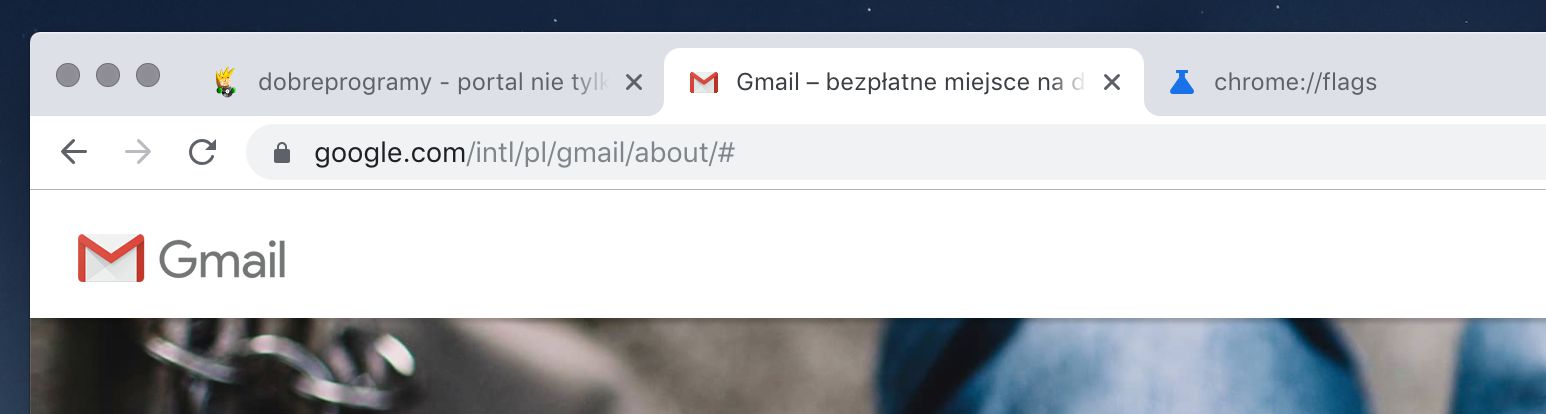Viewport: 1546px width, 414px height.
Task: Click the /intl/pl/gmail/about/# path in the URL
Action: point(601,153)
